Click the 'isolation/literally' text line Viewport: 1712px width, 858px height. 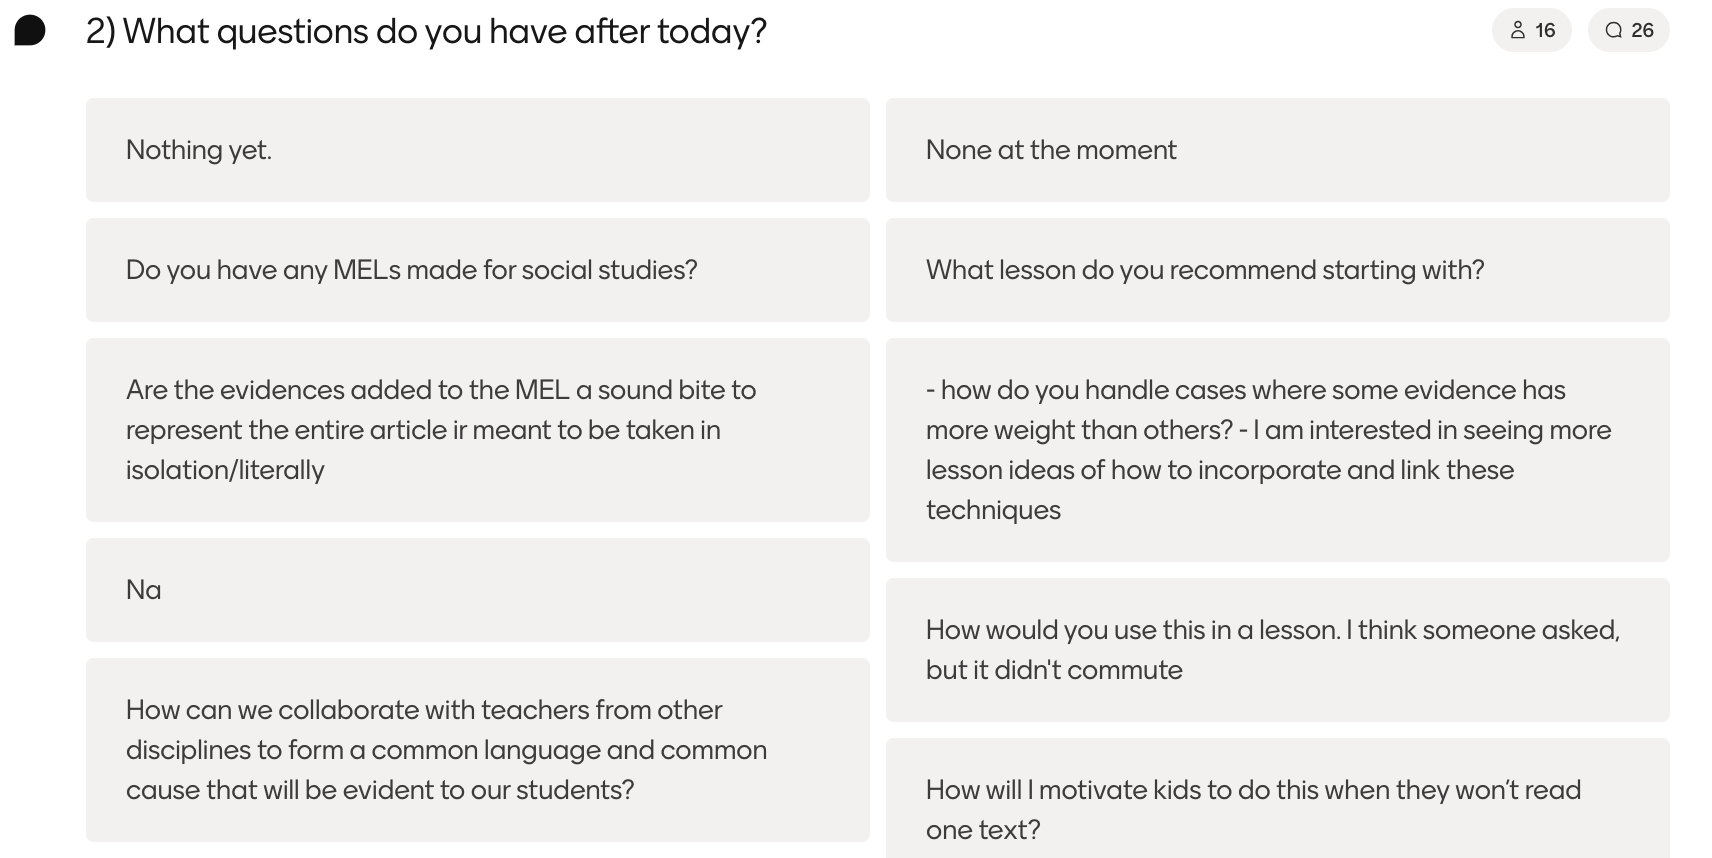[225, 470]
